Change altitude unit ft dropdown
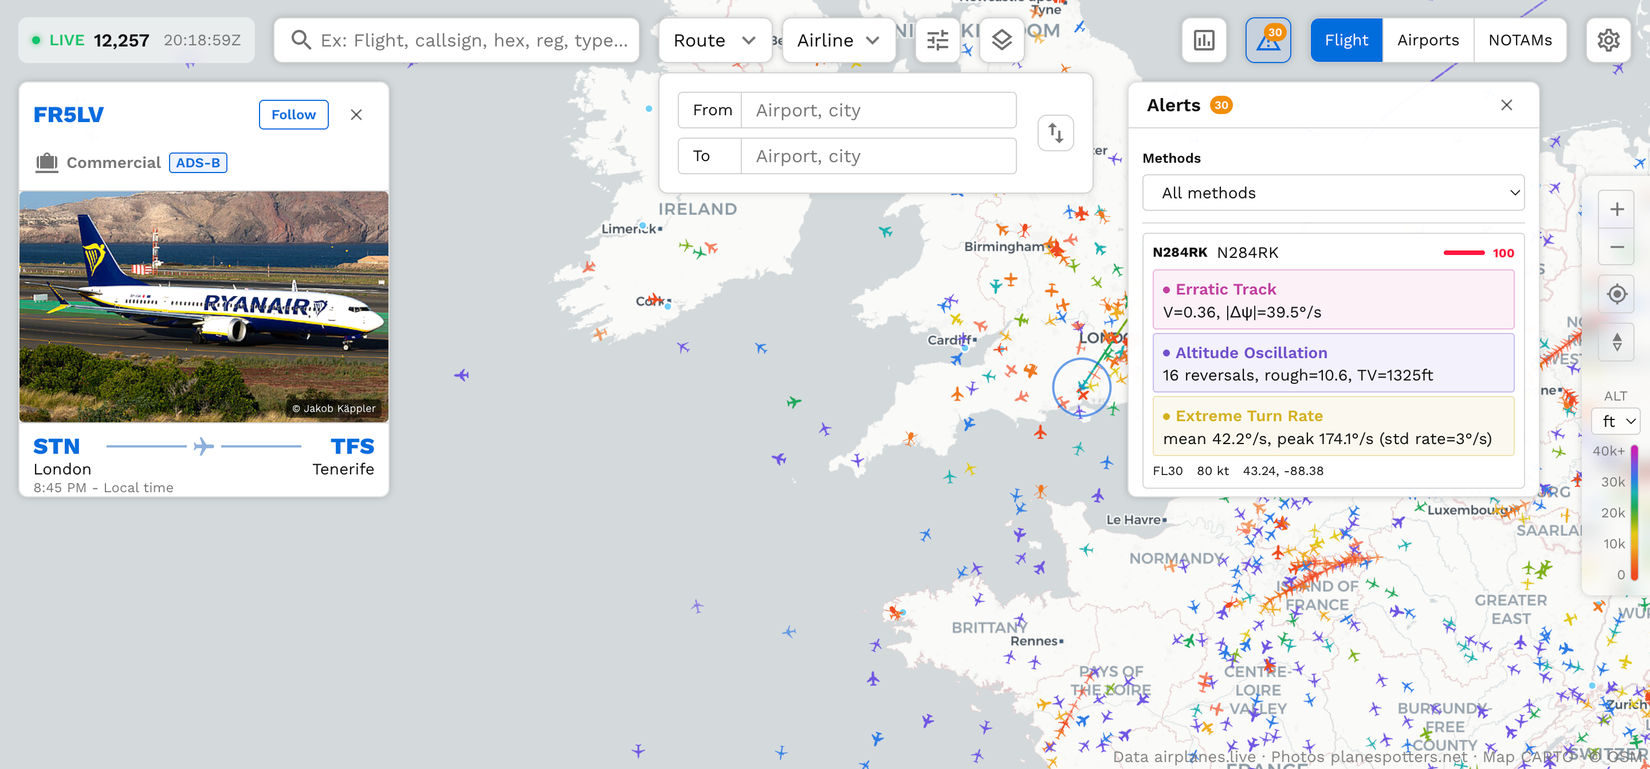 point(1616,421)
